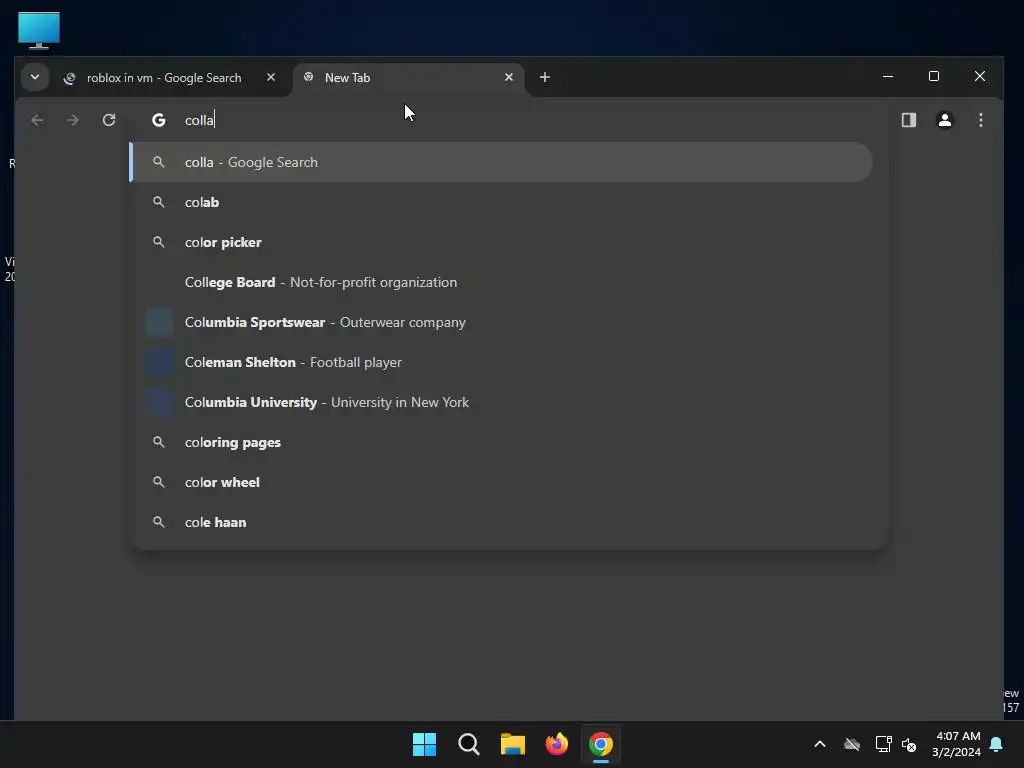Select the New Tab tab
Viewport: 1024px width, 768px height.
point(408,78)
